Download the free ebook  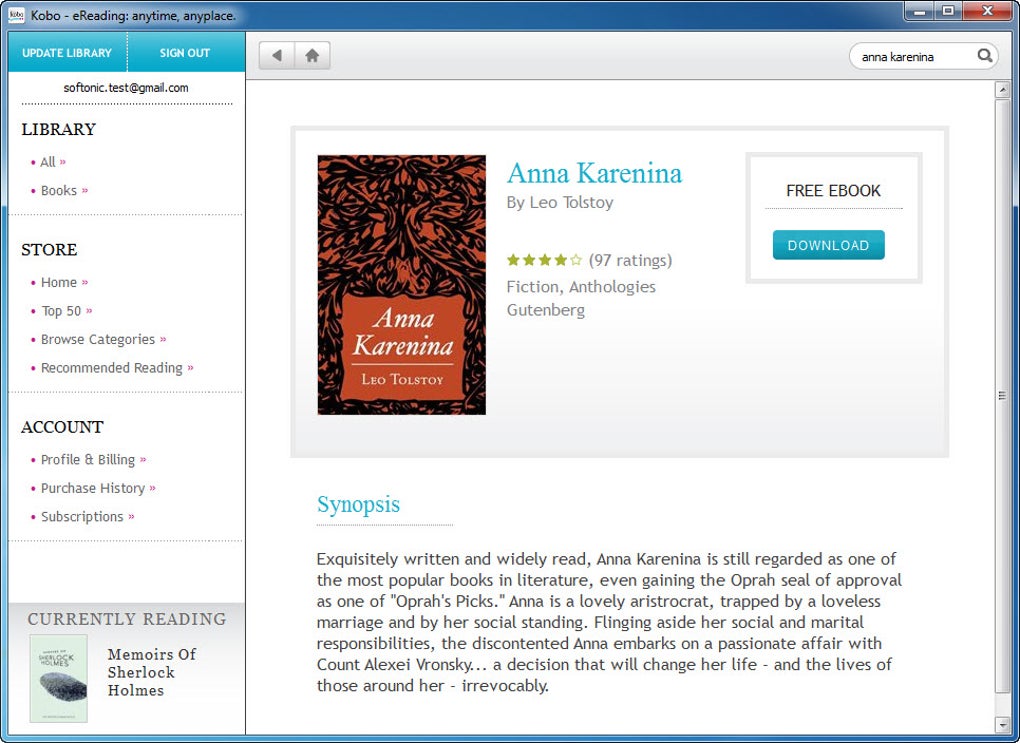(x=828, y=245)
